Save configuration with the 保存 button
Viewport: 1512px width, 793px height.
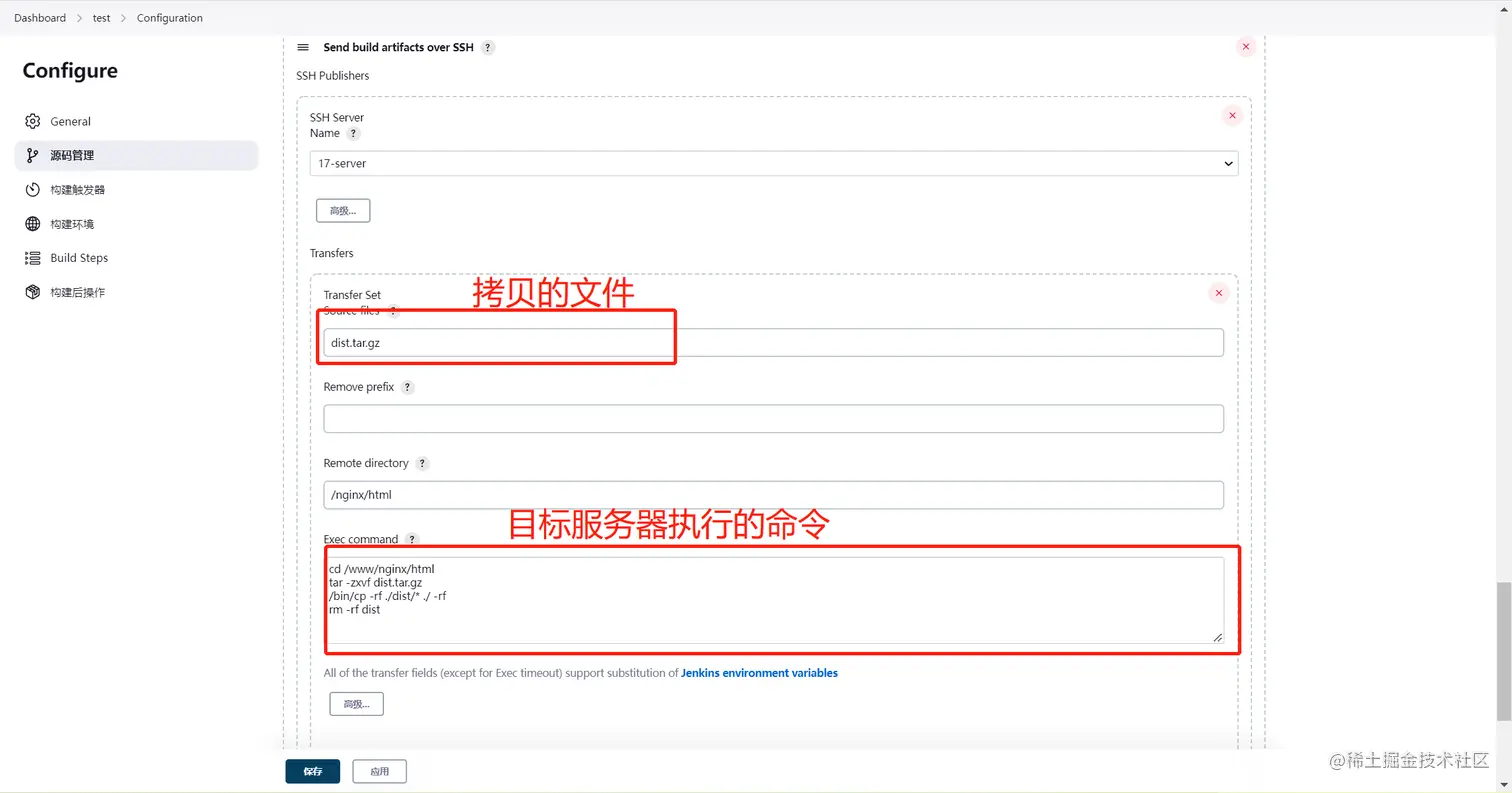pos(313,771)
